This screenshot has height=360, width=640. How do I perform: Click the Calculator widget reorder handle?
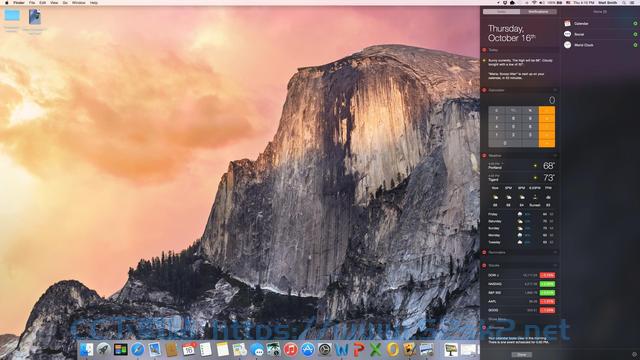555,90
